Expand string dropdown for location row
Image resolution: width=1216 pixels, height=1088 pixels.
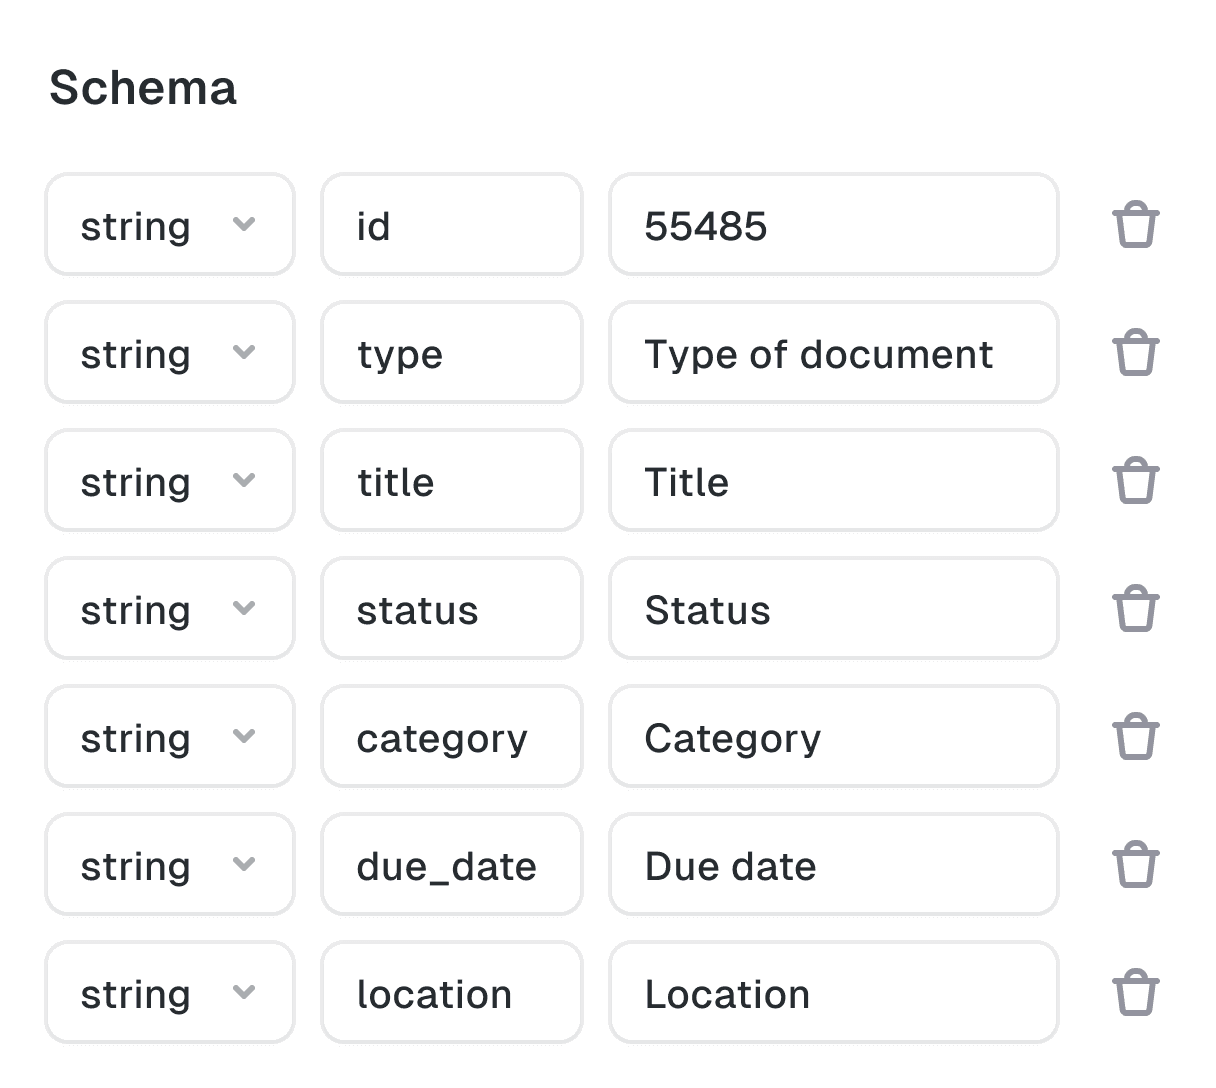coord(170,993)
